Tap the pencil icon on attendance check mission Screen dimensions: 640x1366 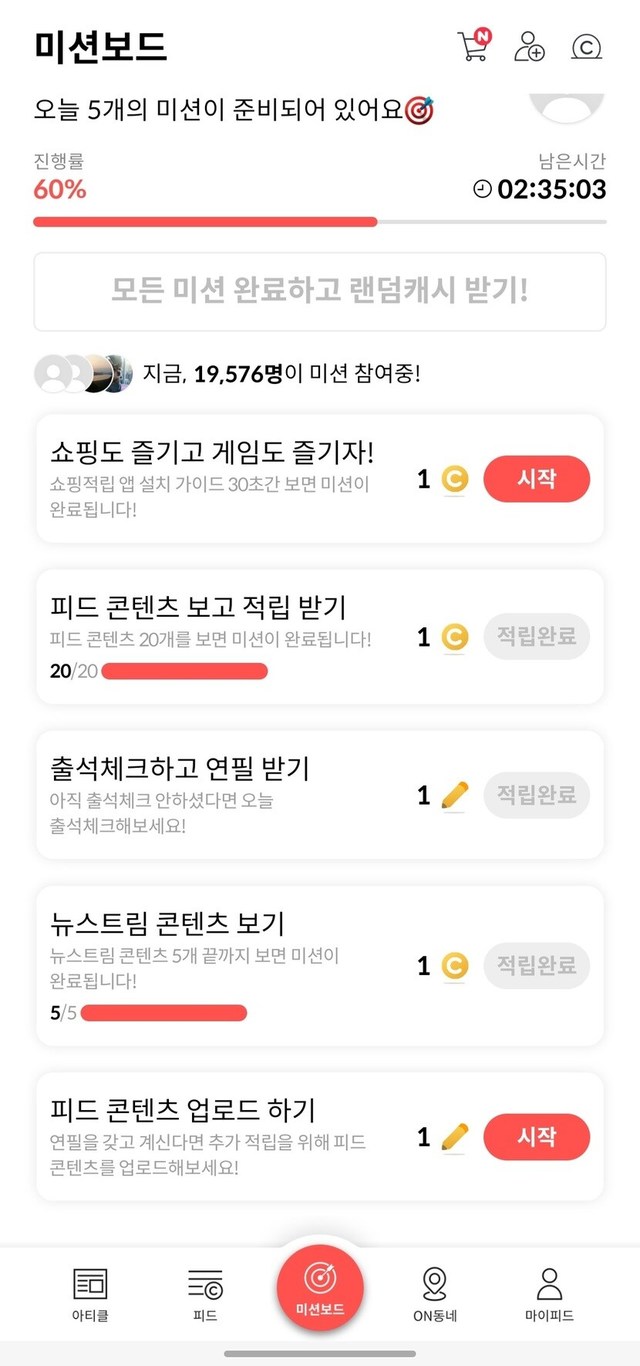click(454, 796)
